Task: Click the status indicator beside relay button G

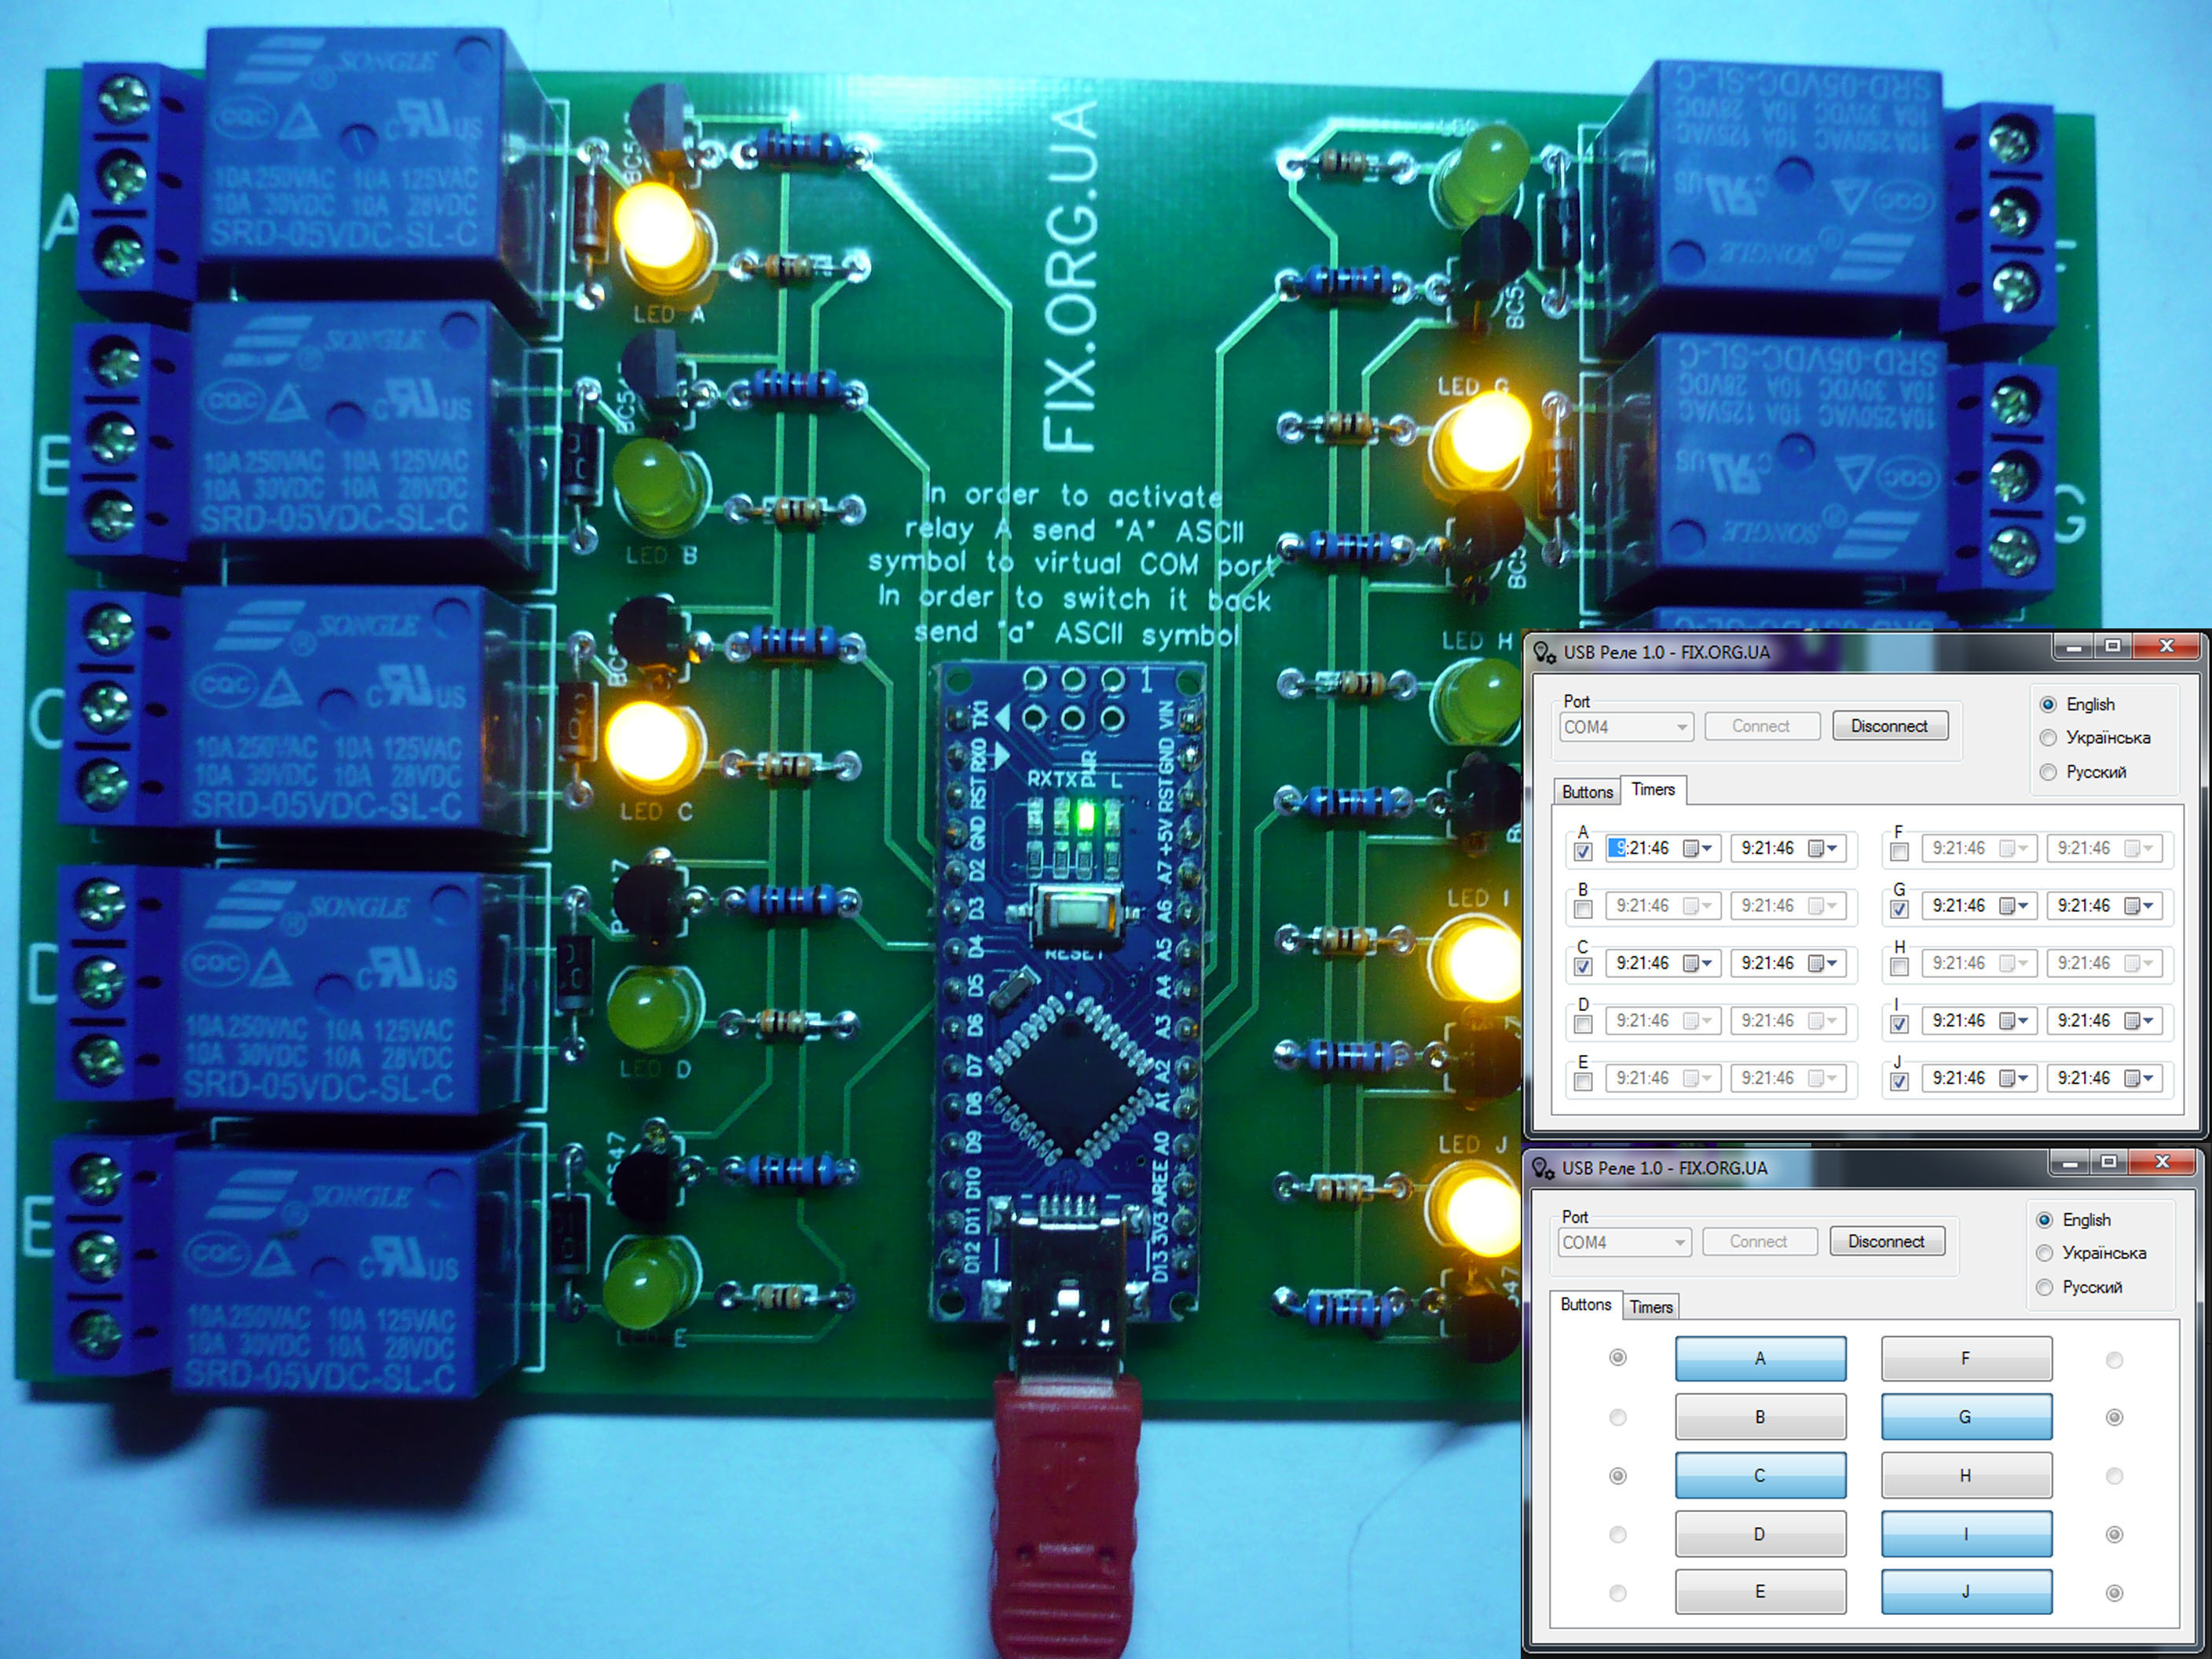Action: click(x=2114, y=1417)
